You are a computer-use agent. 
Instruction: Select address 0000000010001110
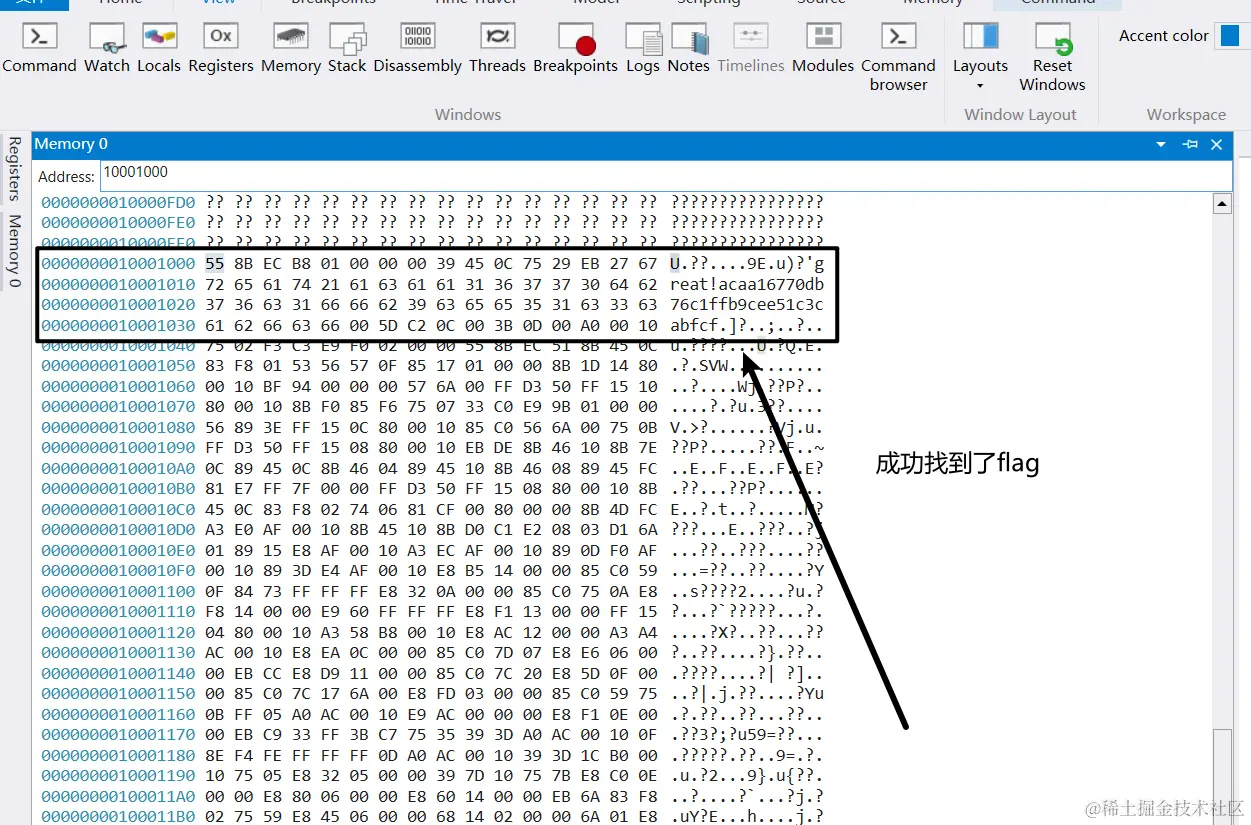tap(118, 612)
